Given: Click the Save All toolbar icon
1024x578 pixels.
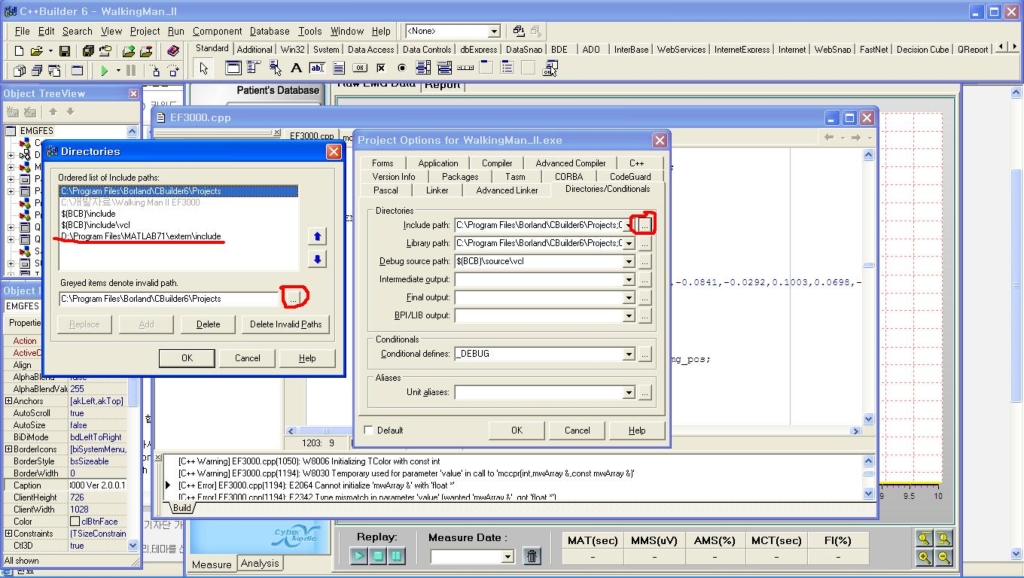Looking at the screenshot, I should pos(88,50).
